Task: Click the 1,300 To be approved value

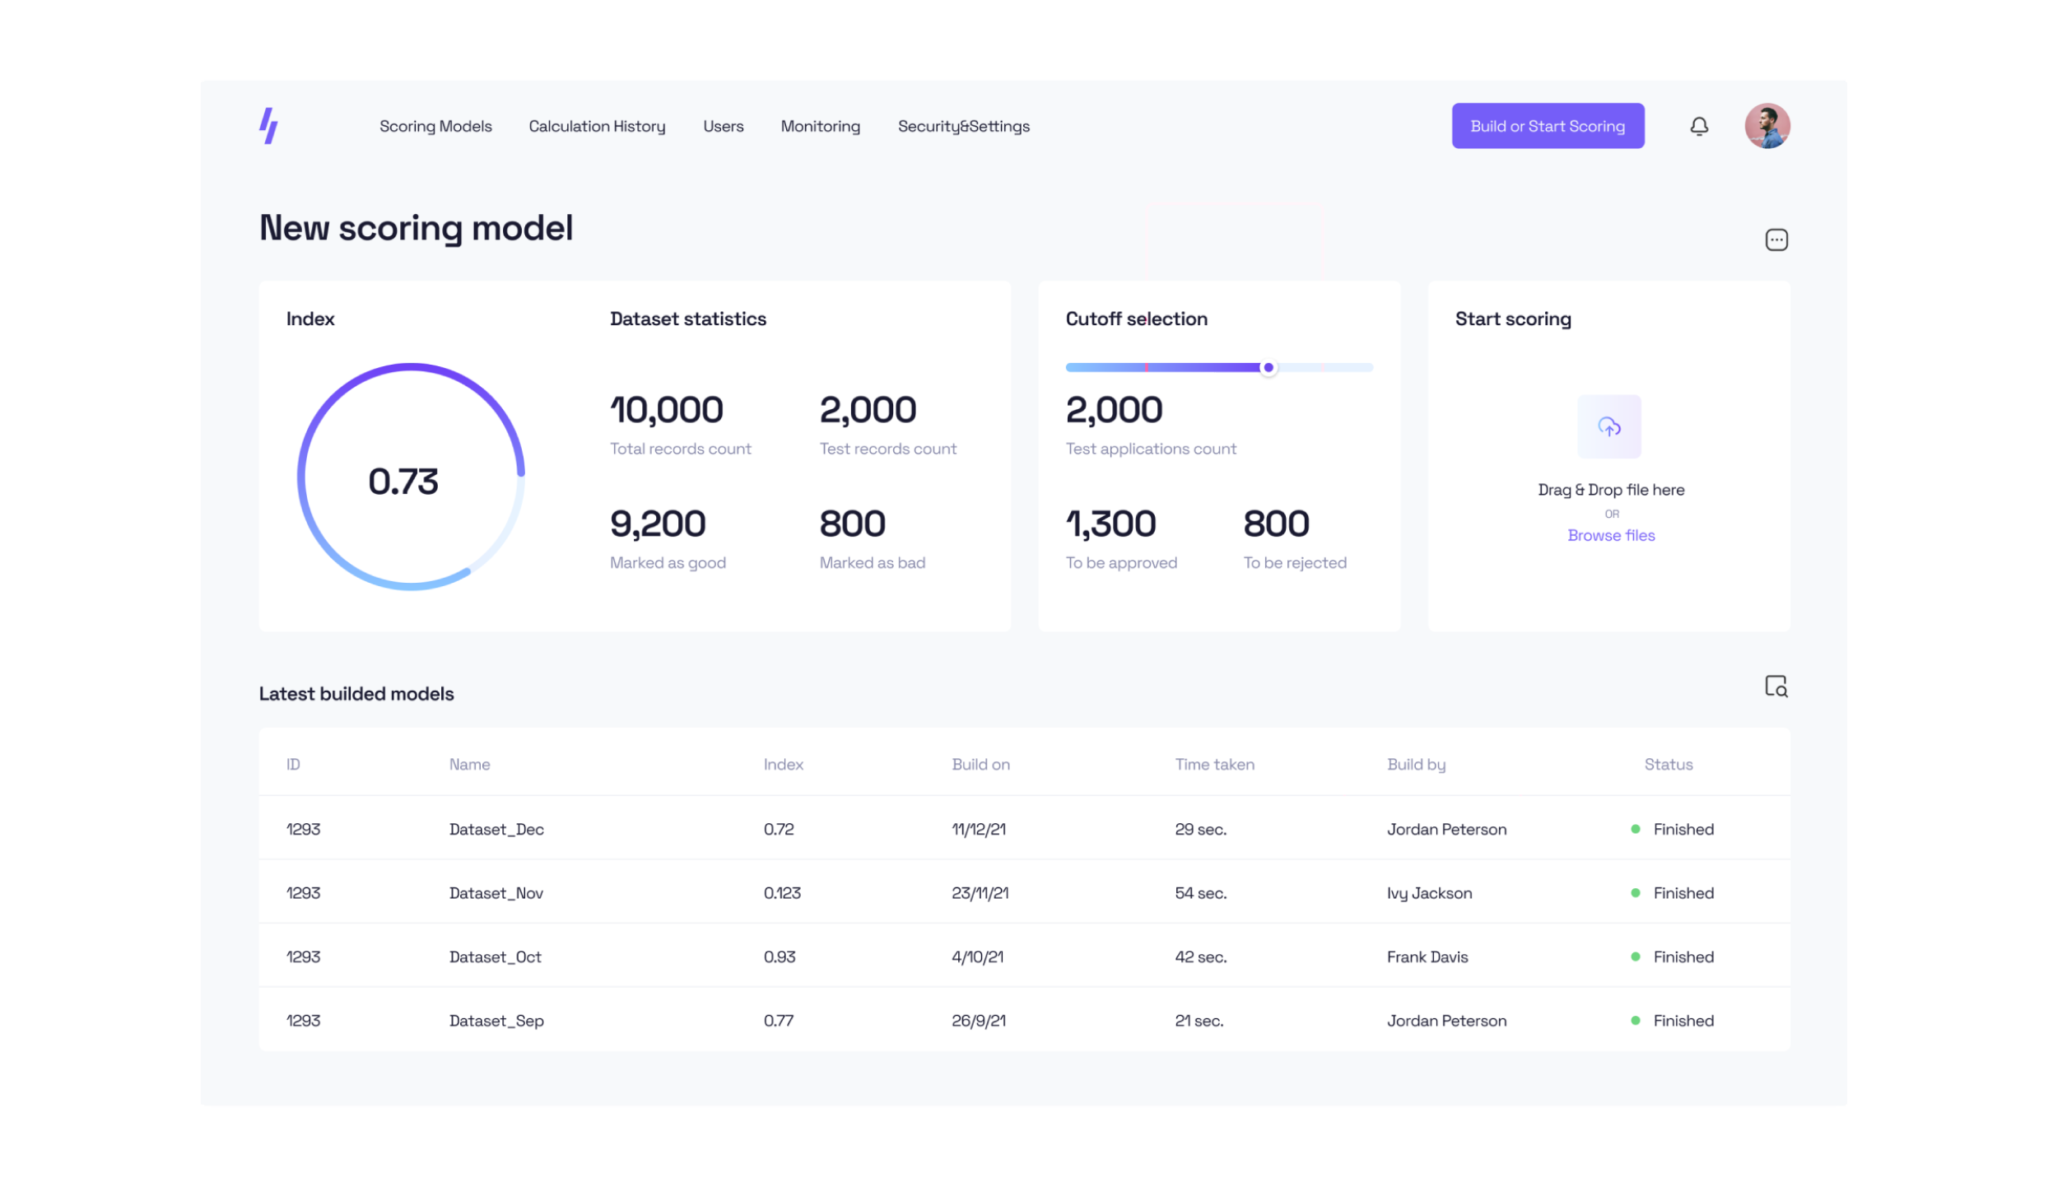Action: [x=1110, y=524]
